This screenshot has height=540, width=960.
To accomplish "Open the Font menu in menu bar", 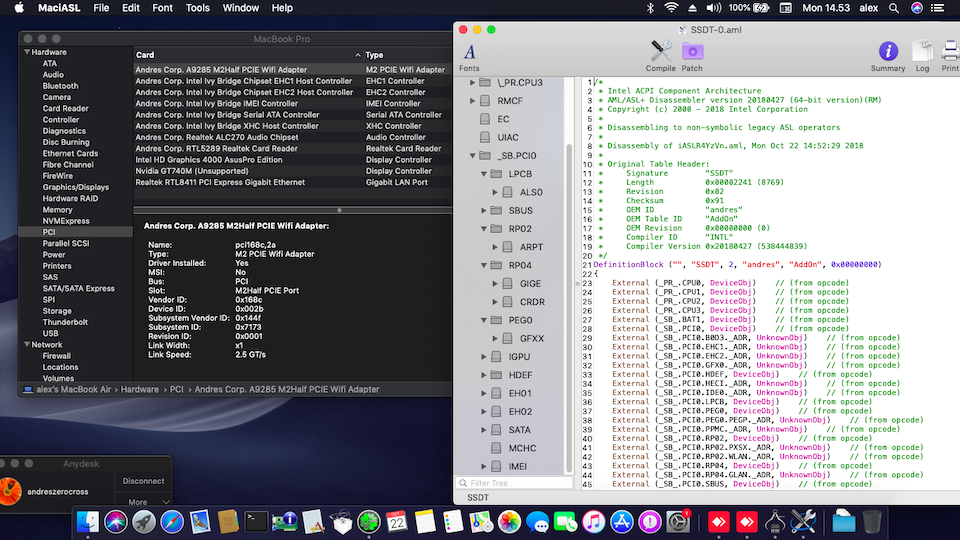I will coord(161,8).
